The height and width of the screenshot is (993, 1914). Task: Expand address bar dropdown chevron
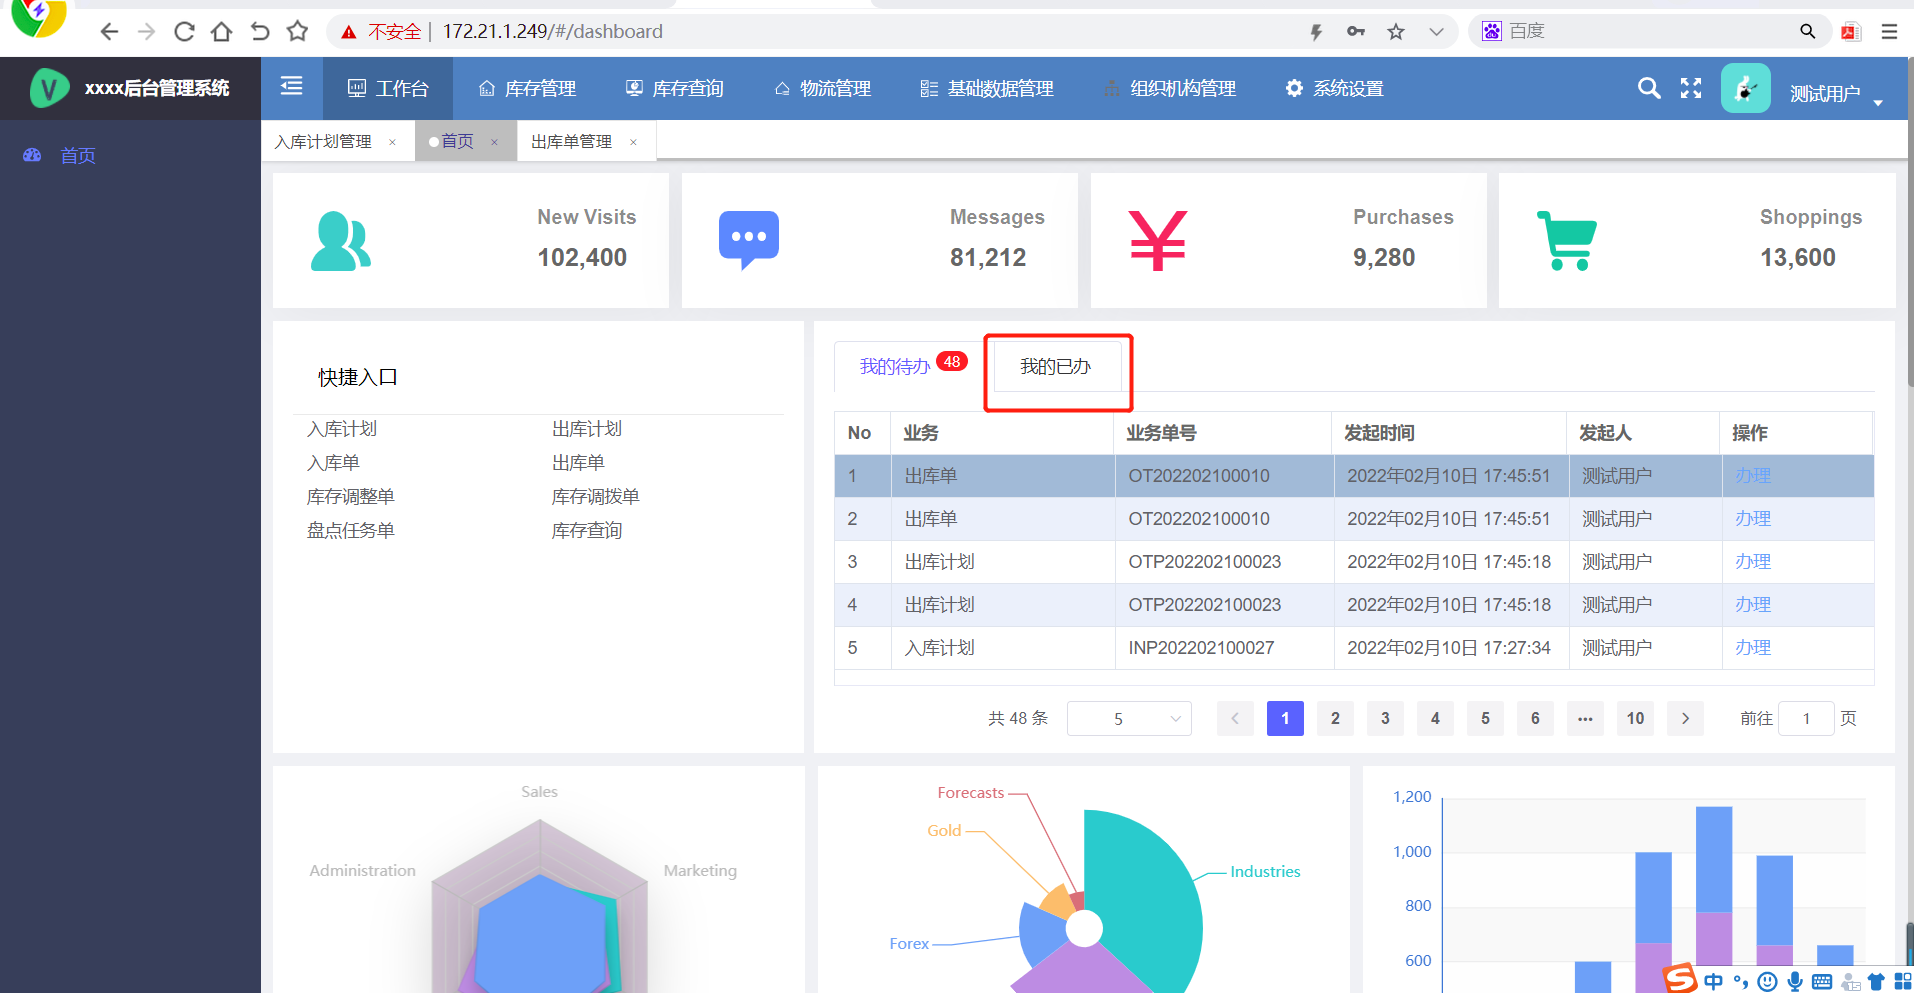(x=1436, y=32)
